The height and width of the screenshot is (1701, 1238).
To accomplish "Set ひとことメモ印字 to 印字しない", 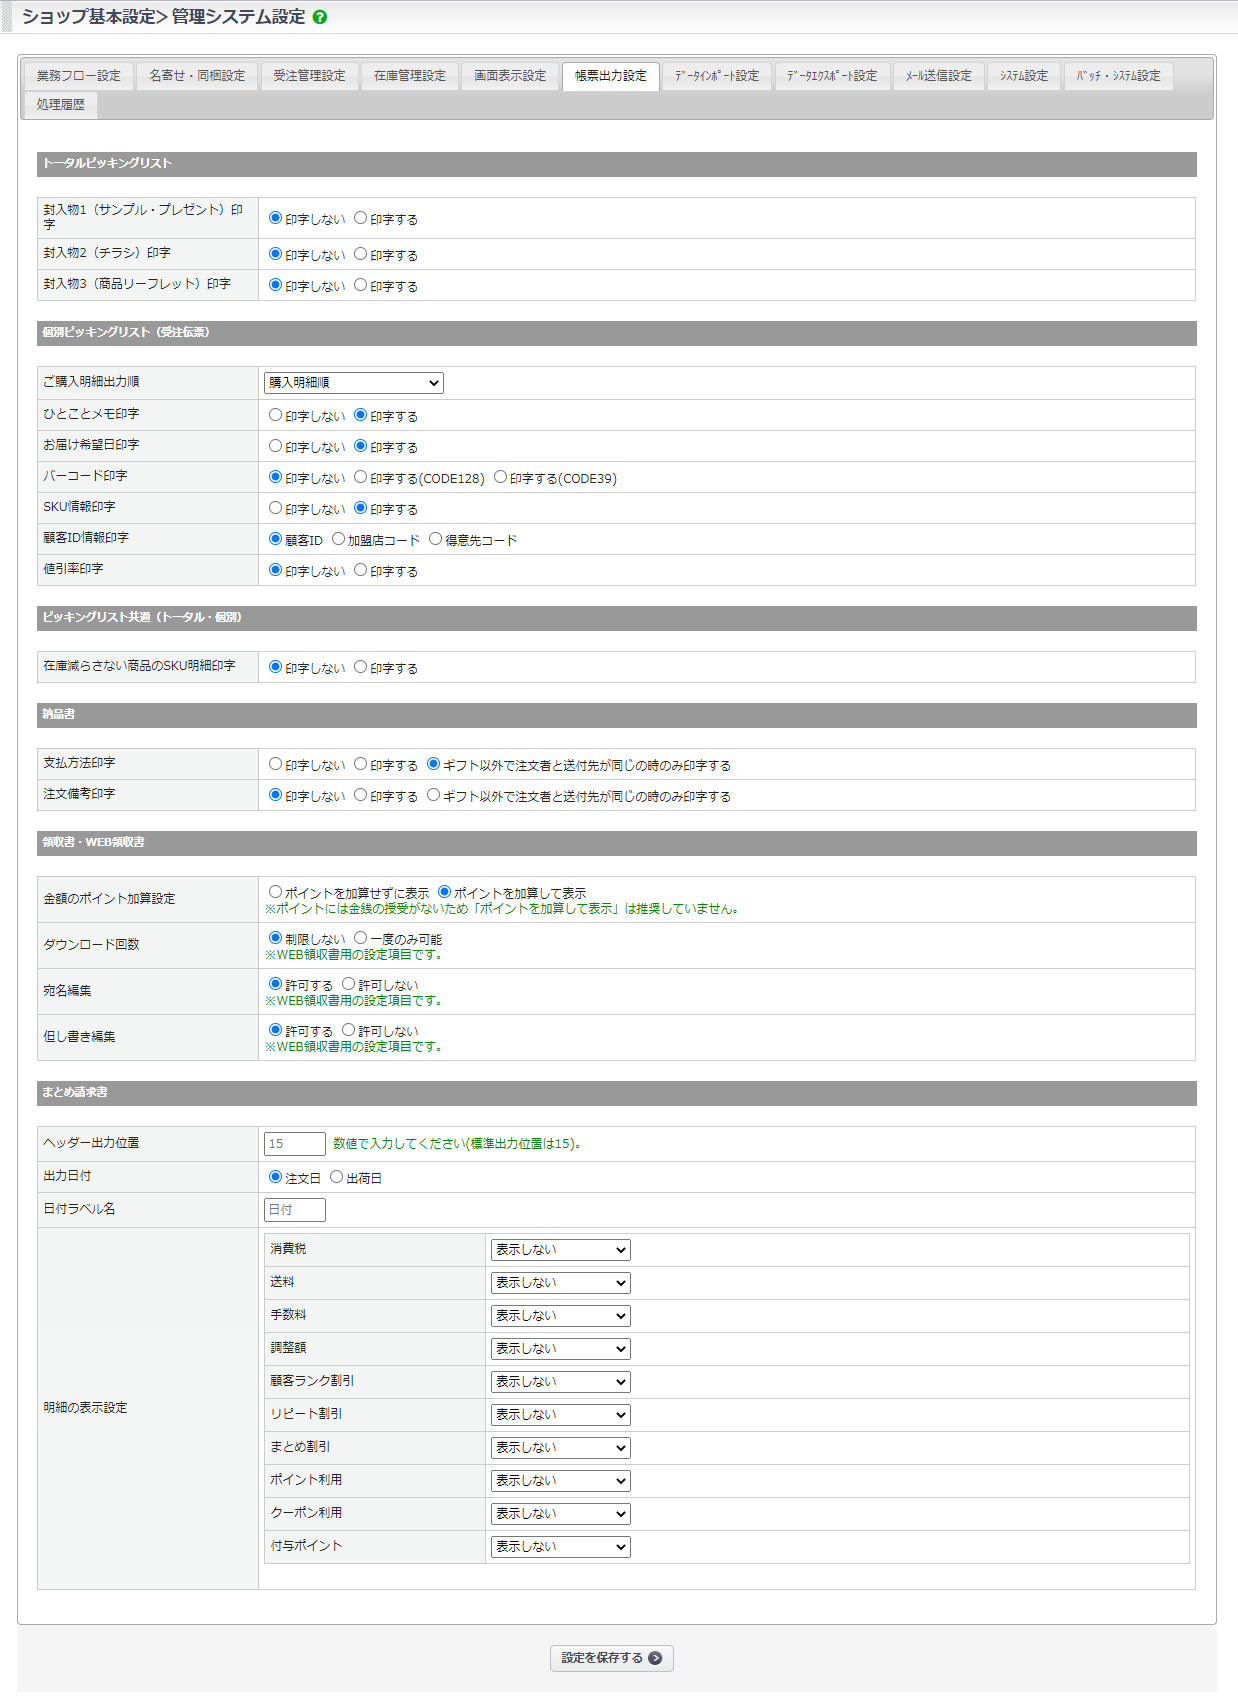I will 276,415.
